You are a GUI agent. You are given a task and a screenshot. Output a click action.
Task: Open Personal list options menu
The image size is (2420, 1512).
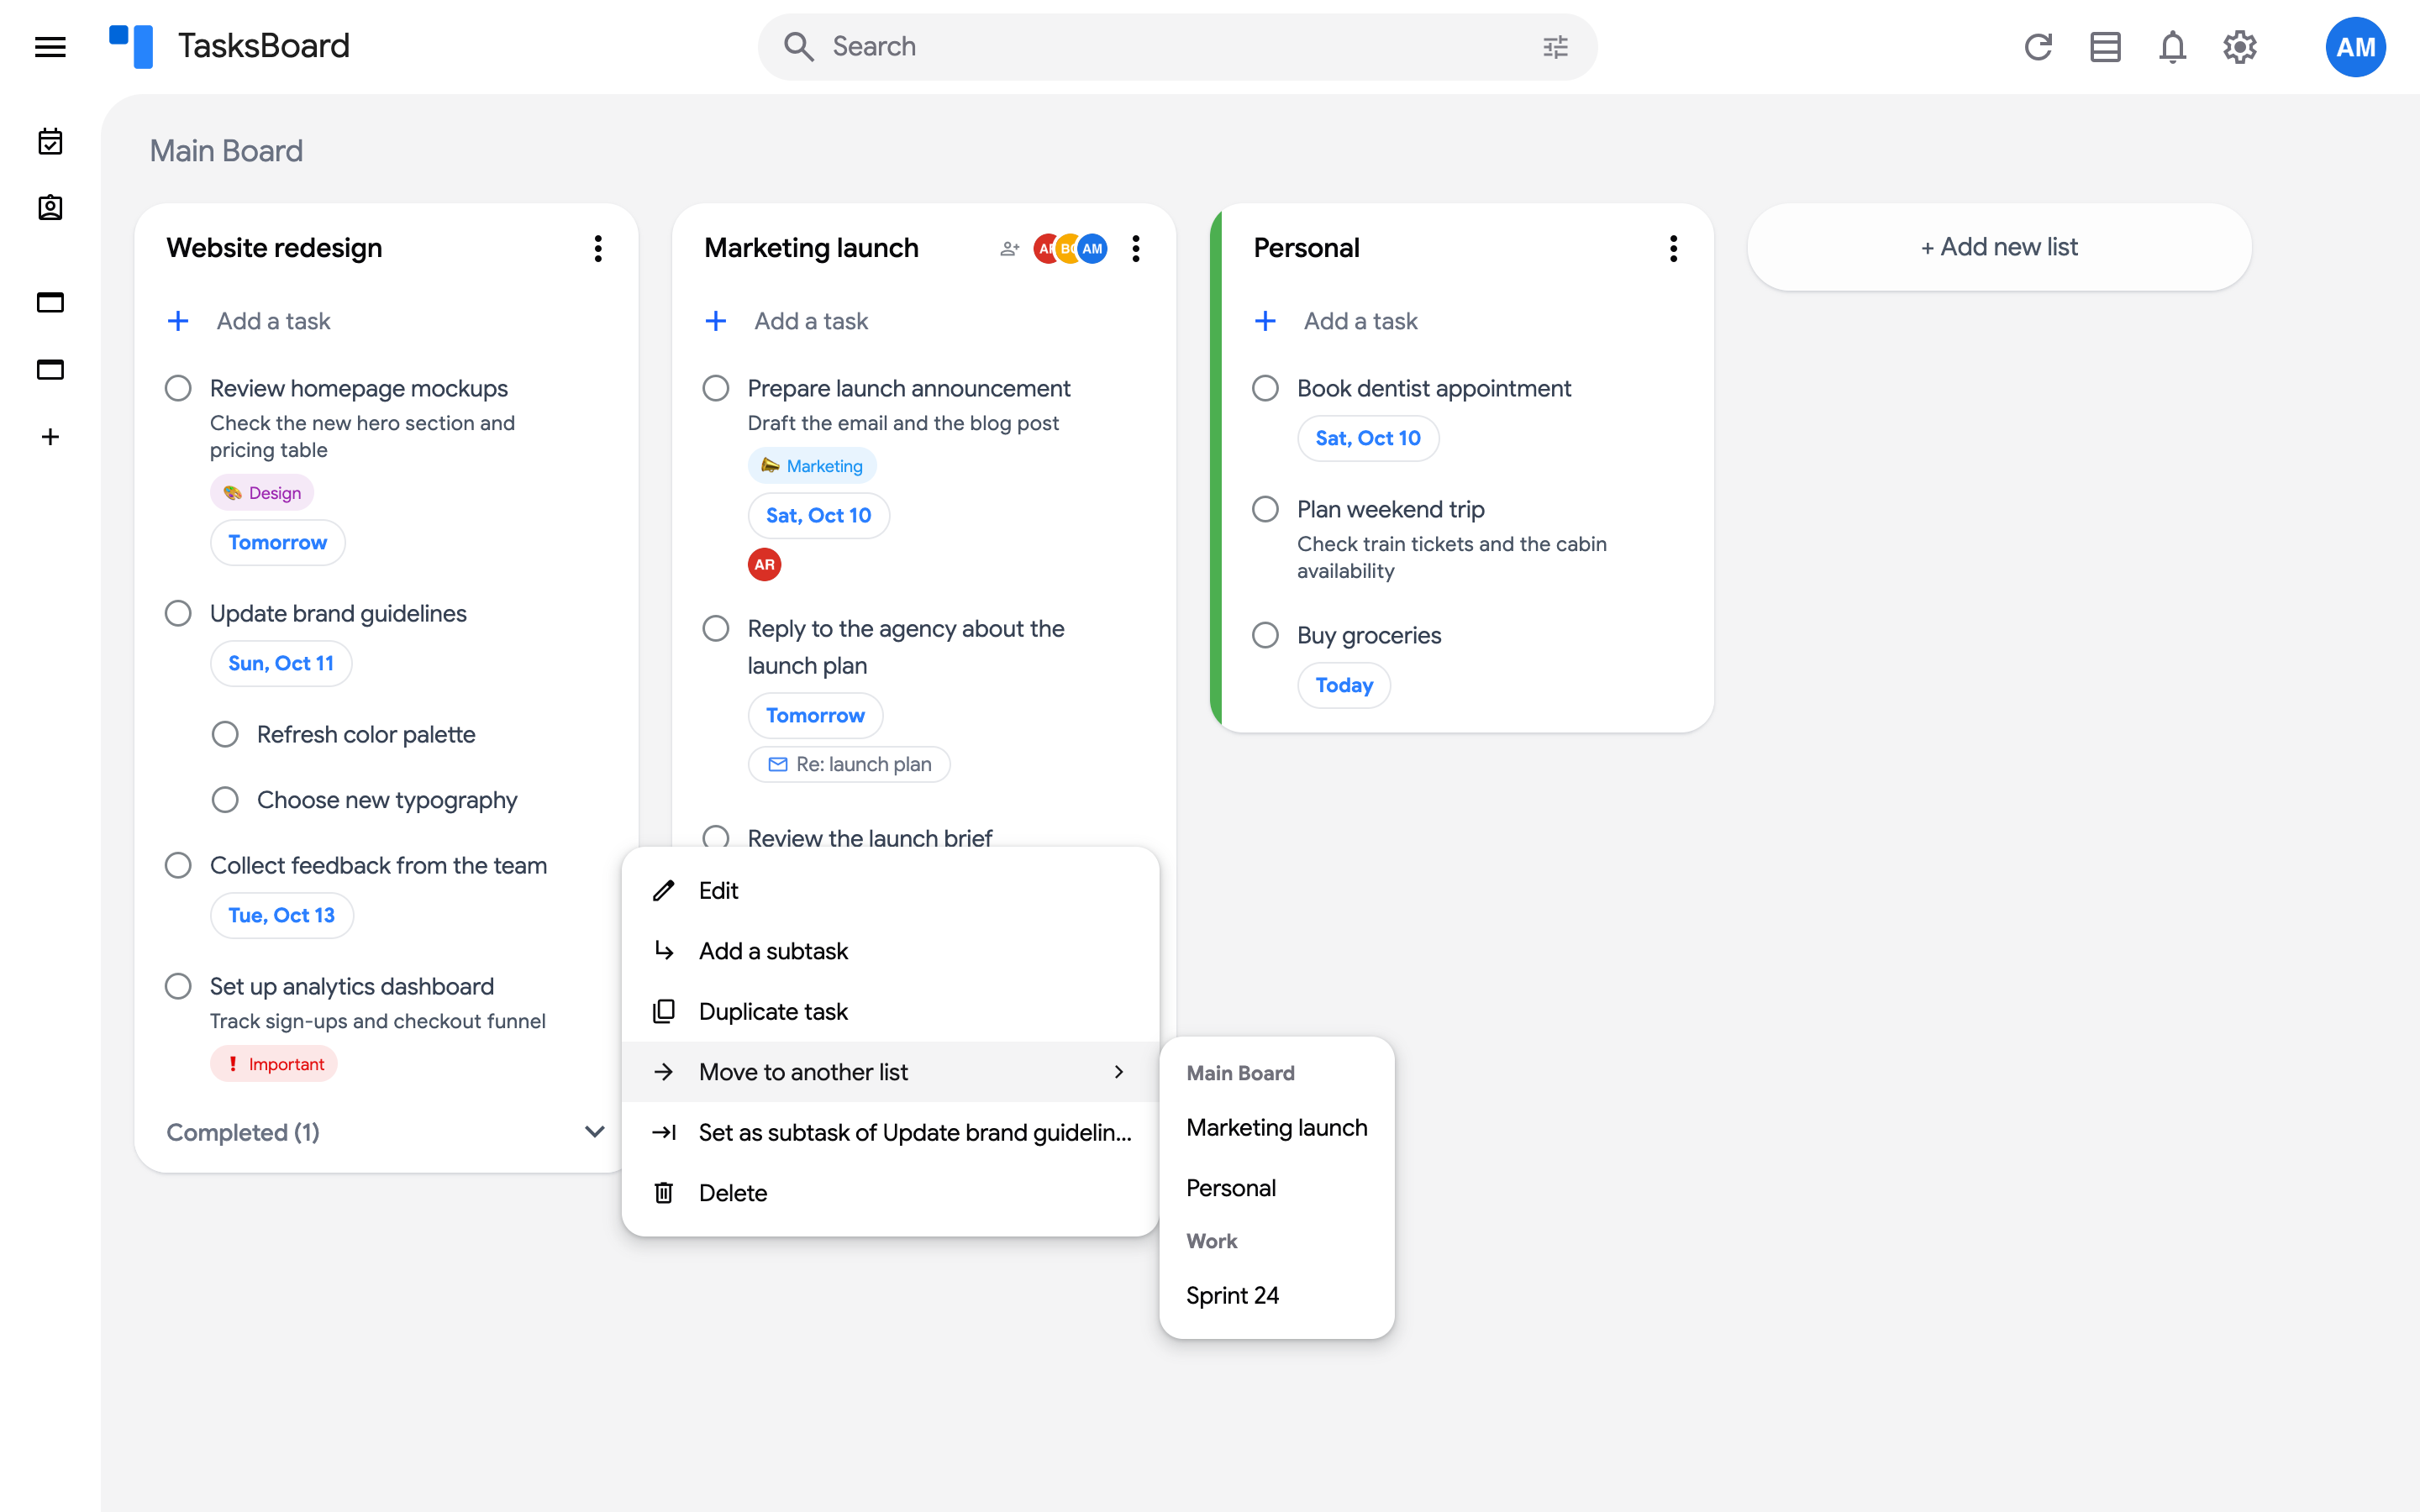point(1673,249)
